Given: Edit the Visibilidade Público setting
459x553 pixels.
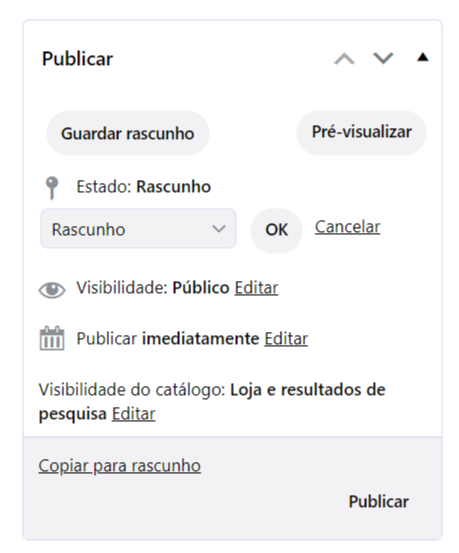Looking at the screenshot, I should pos(256,287).
